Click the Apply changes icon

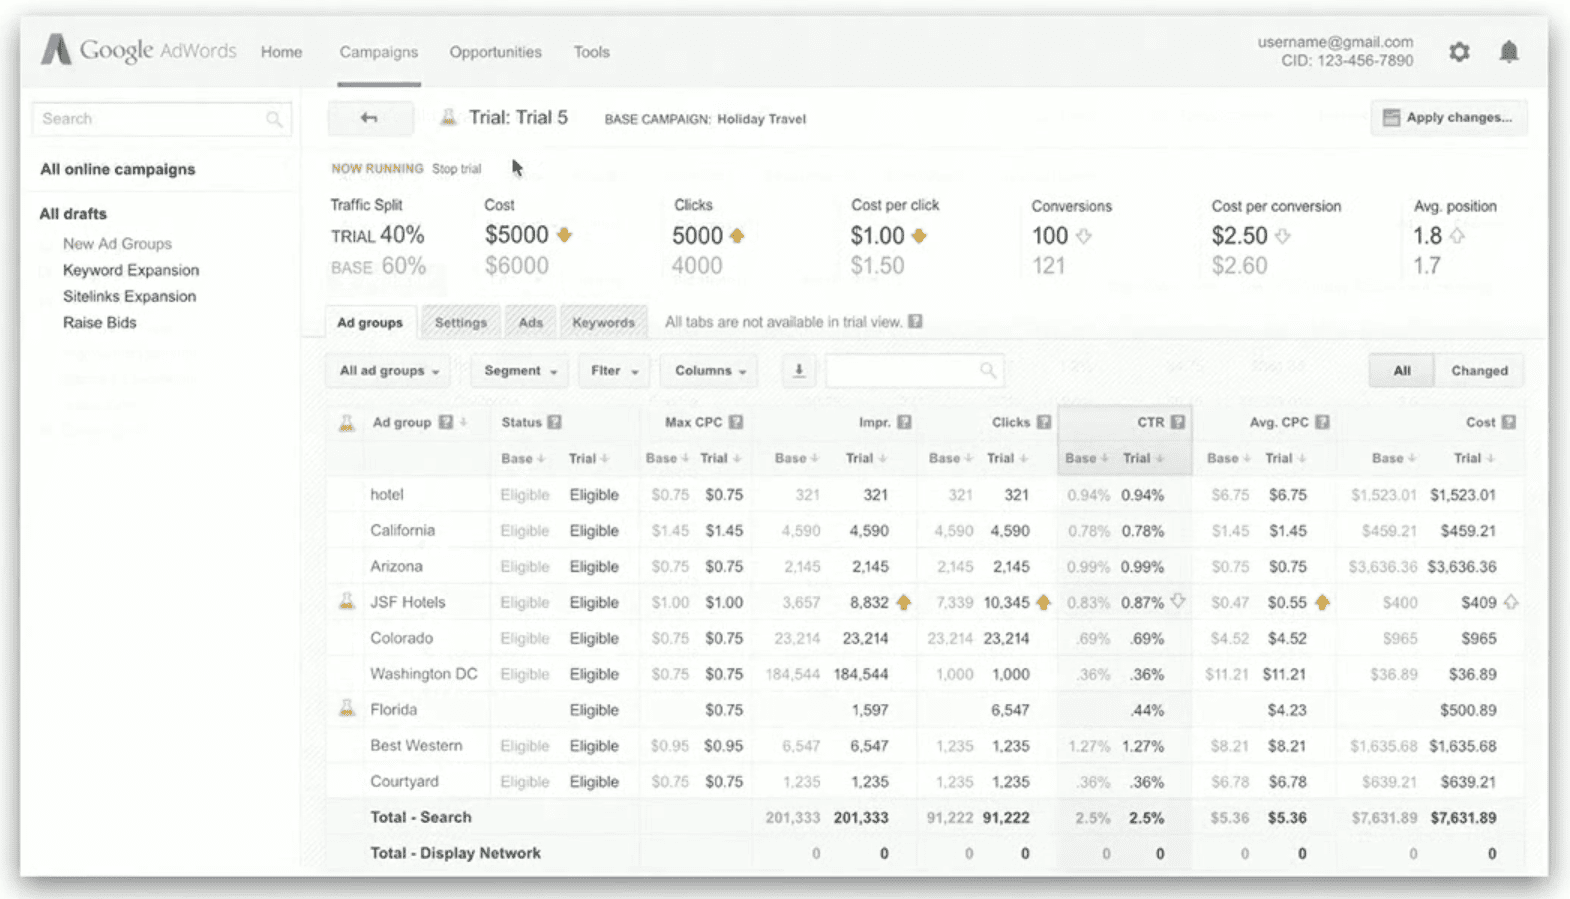pyautogui.click(x=1391, y=118)
